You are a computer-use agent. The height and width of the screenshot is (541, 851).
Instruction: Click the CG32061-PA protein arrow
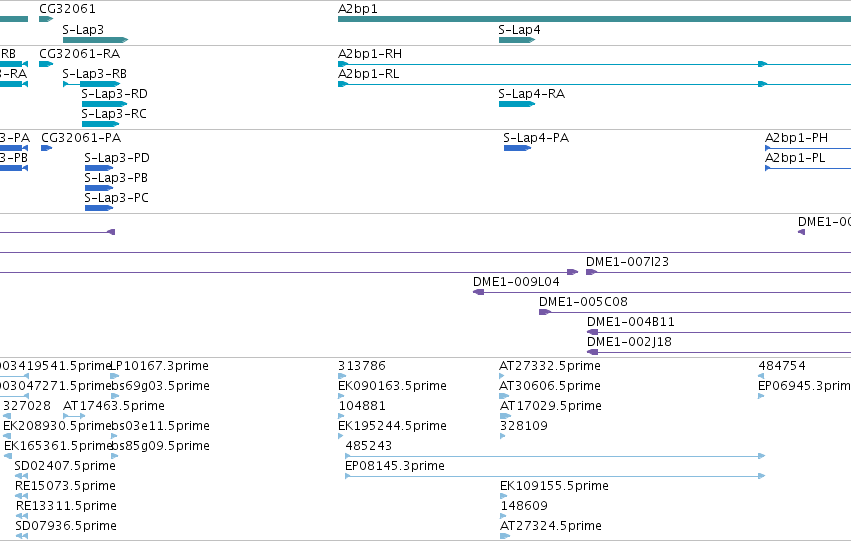coord(47,148)
